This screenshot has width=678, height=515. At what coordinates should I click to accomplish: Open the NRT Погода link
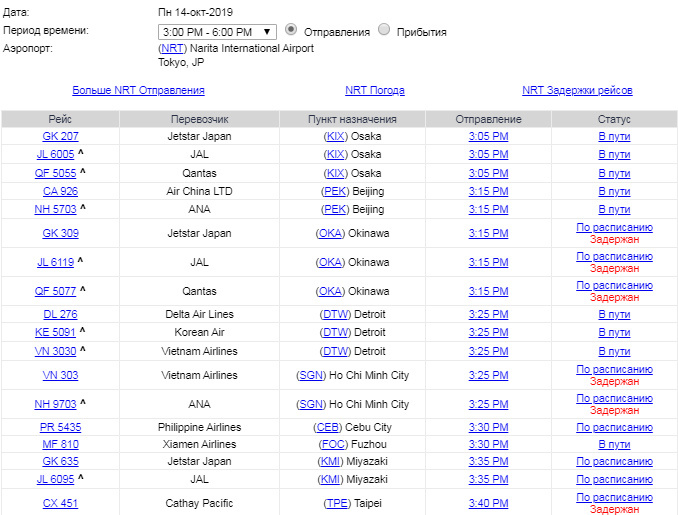pyautogui.click(x=375, y=90)
